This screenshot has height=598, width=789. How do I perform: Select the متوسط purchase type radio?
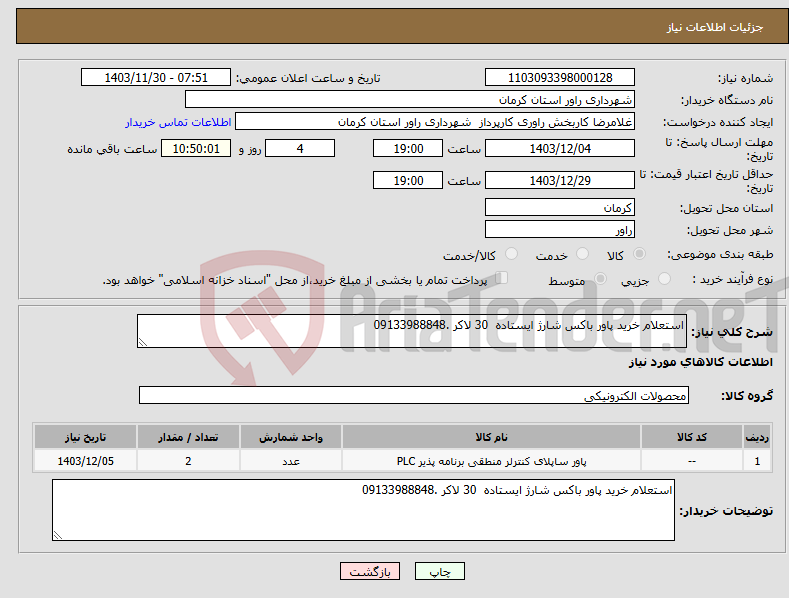coord(600,279)
